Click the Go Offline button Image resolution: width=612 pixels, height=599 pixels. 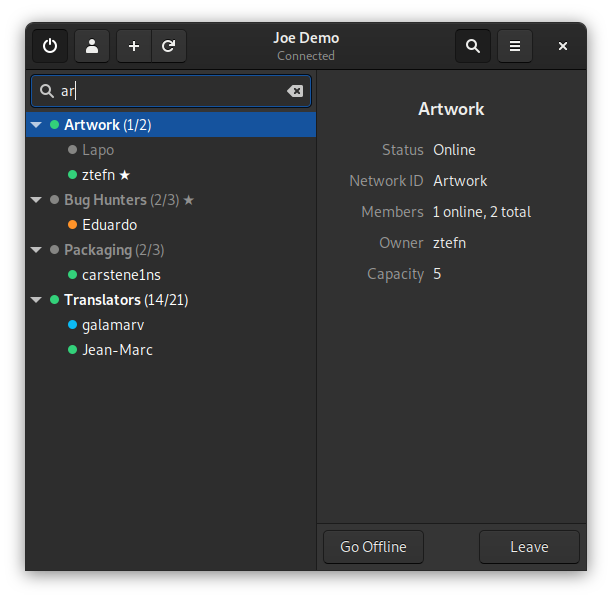[373, 547]
